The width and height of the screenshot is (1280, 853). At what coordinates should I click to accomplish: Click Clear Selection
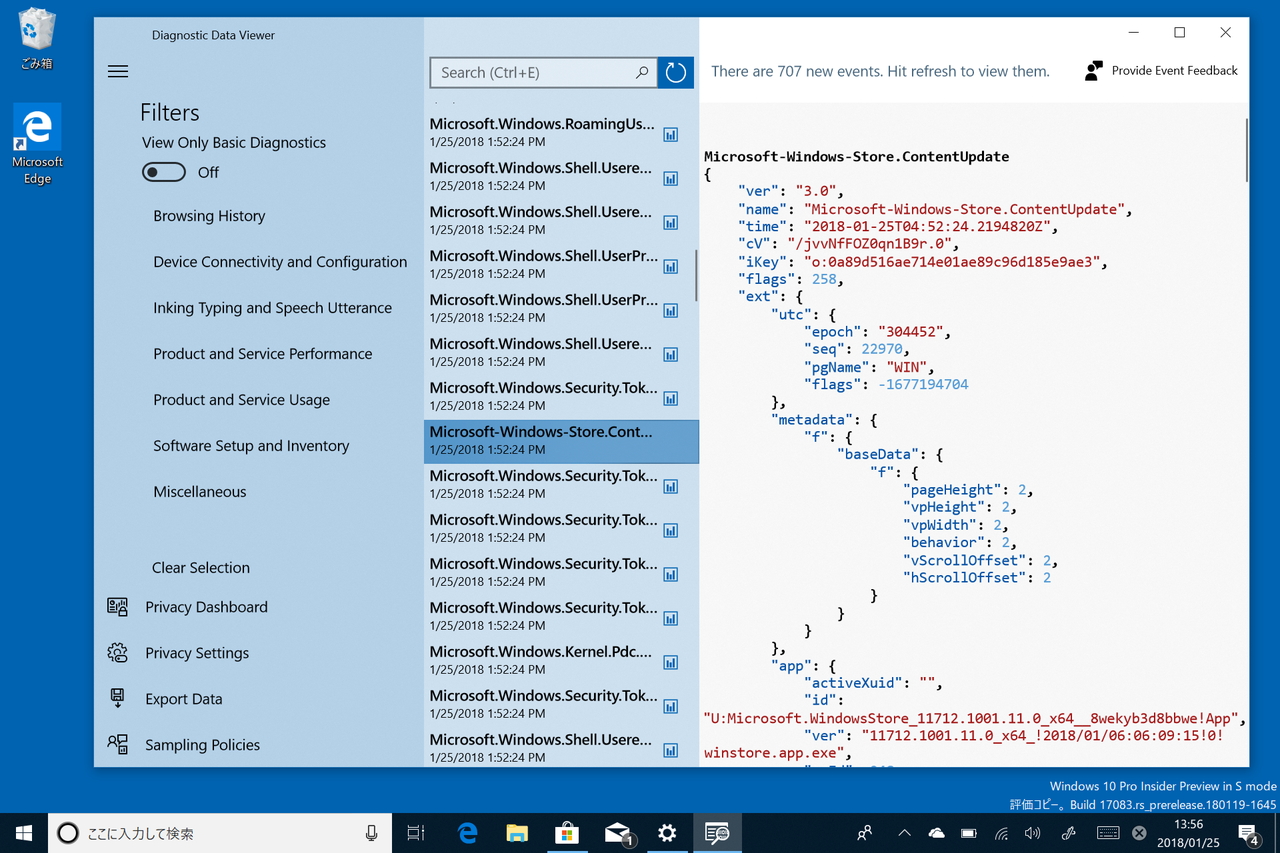click(x=201, y=568)
